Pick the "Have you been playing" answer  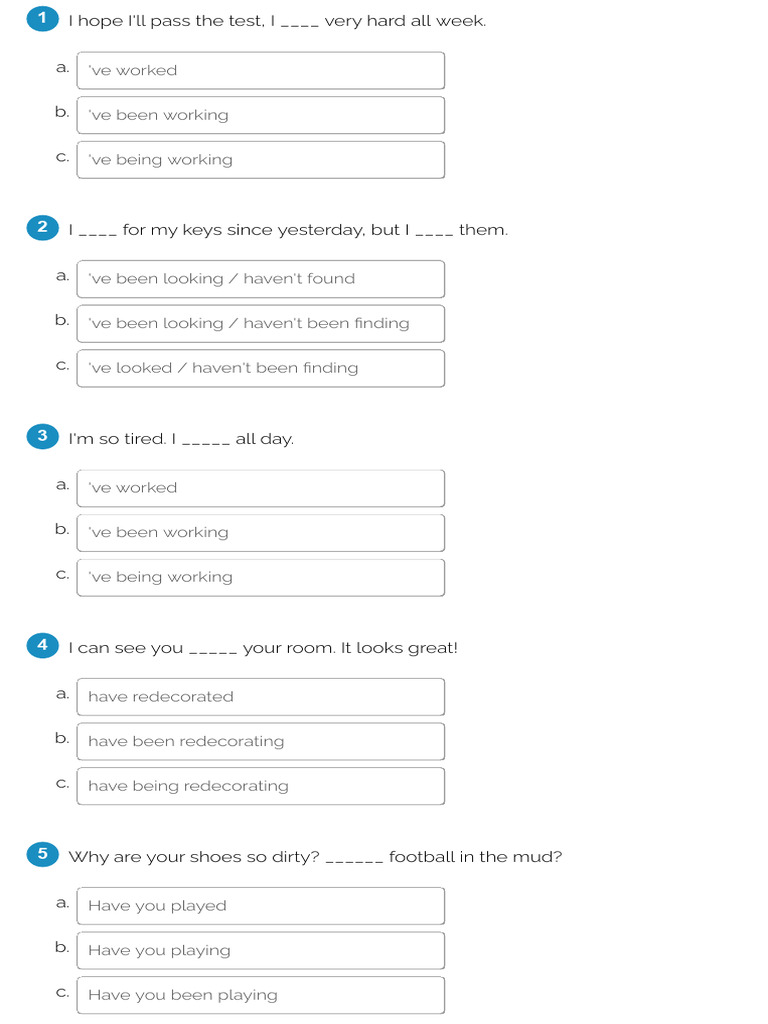[x=260, y=995]
